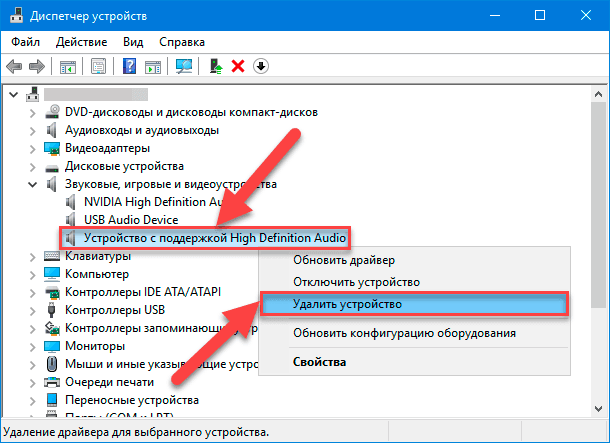Expand Клавиатуры category
This screenshot has height=443, width=610.
(33, 257)
